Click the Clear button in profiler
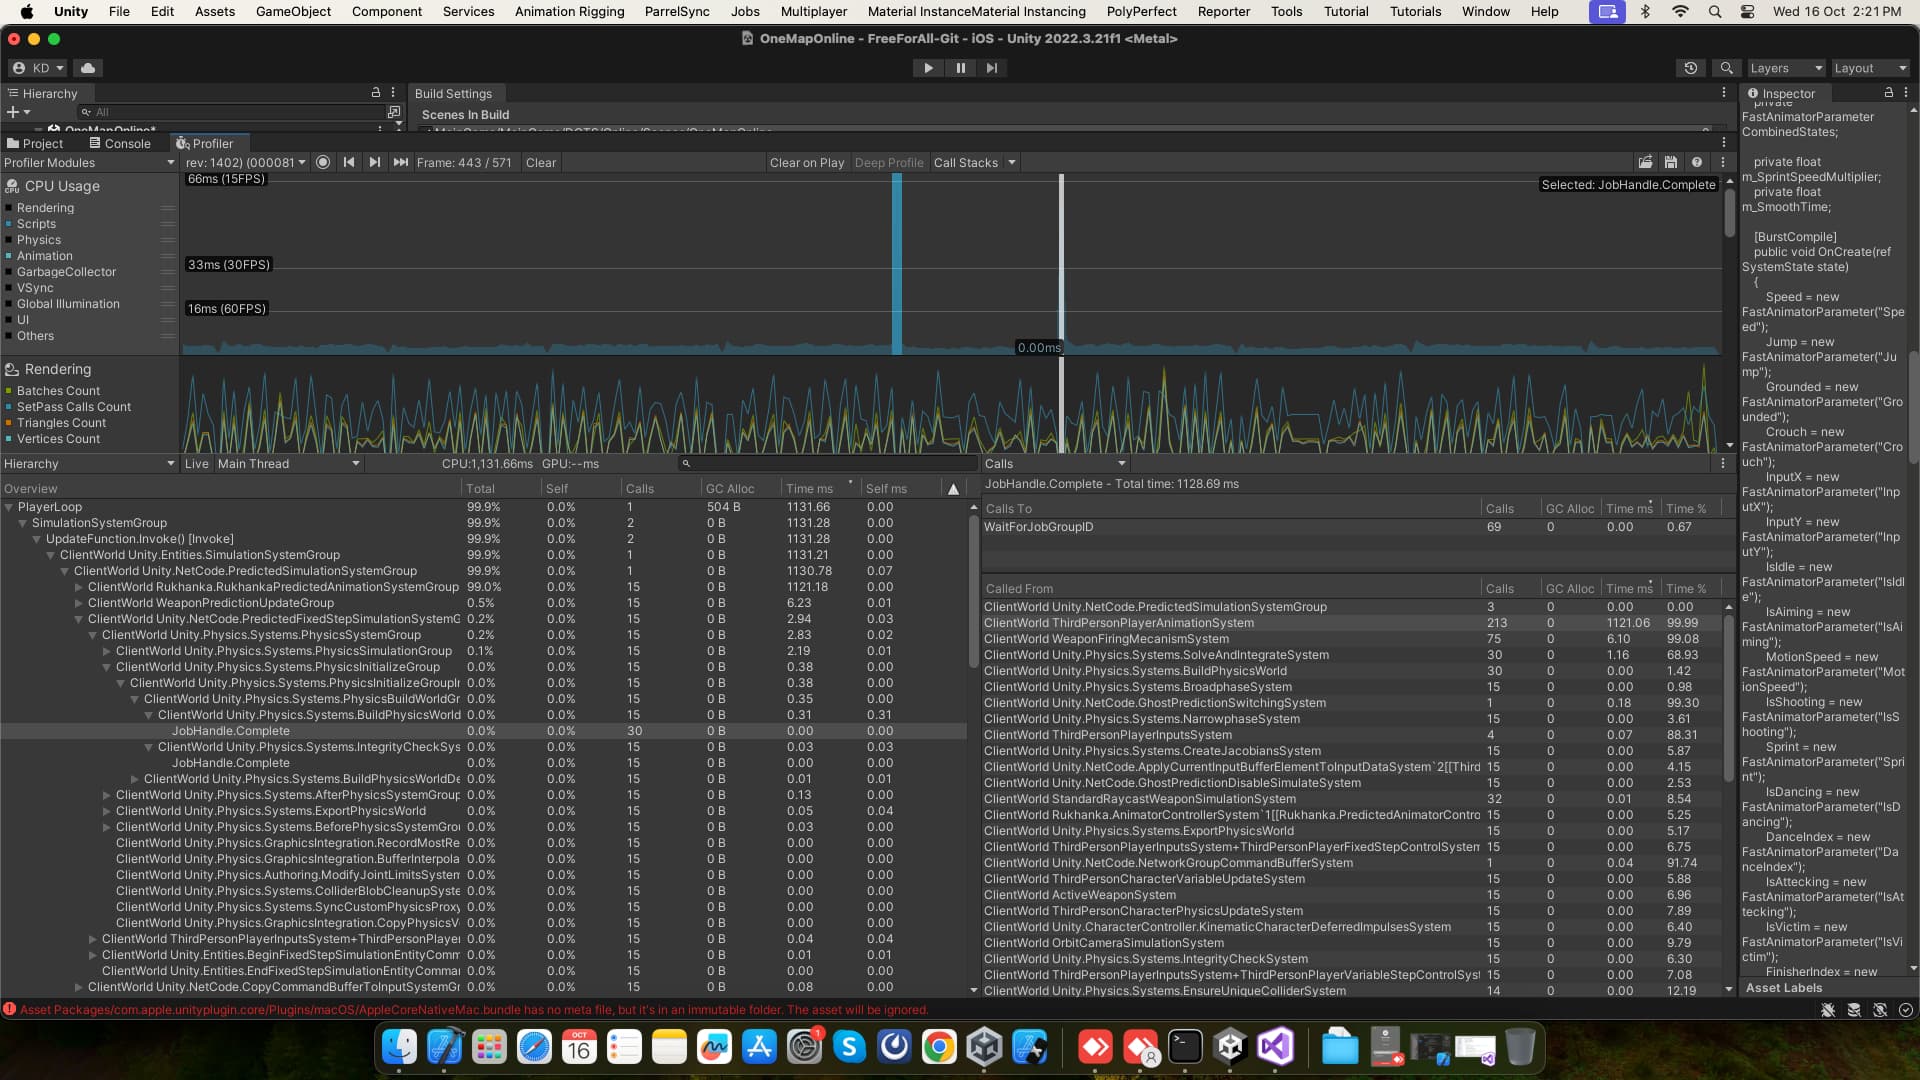 point(541,163)
